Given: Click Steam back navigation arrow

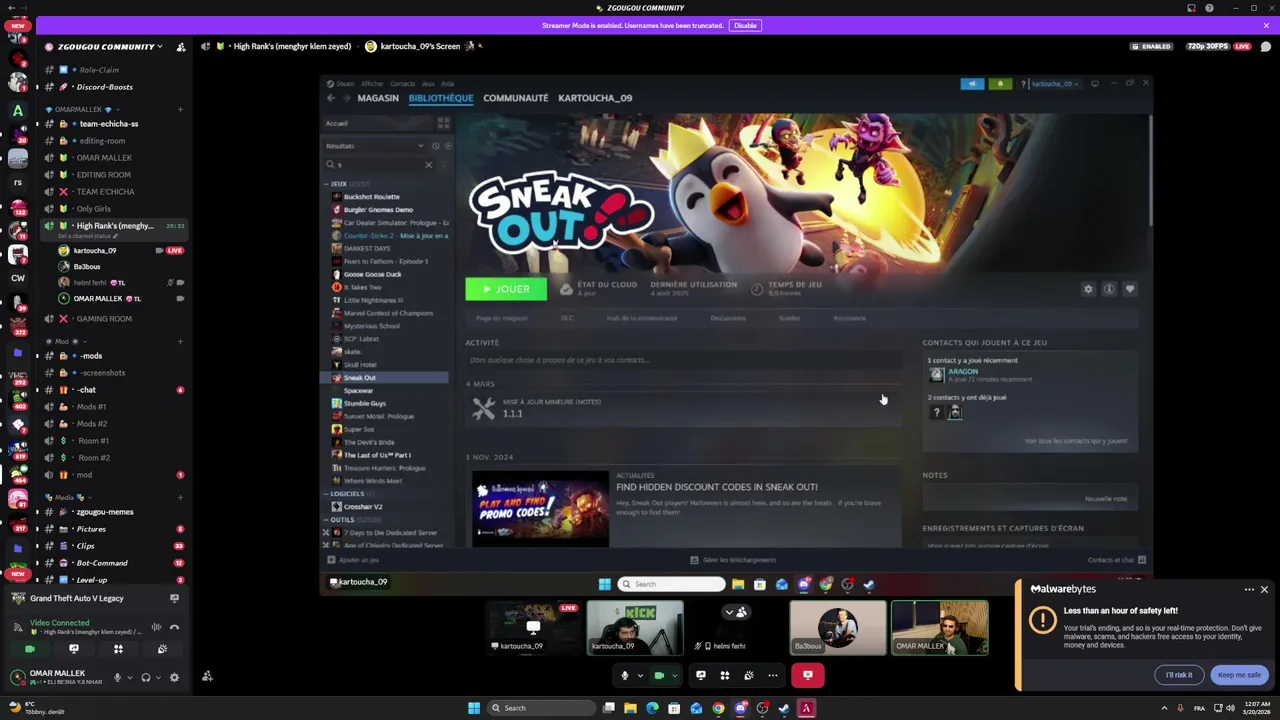Looking at the screenshot, I should tap(331, 98).
